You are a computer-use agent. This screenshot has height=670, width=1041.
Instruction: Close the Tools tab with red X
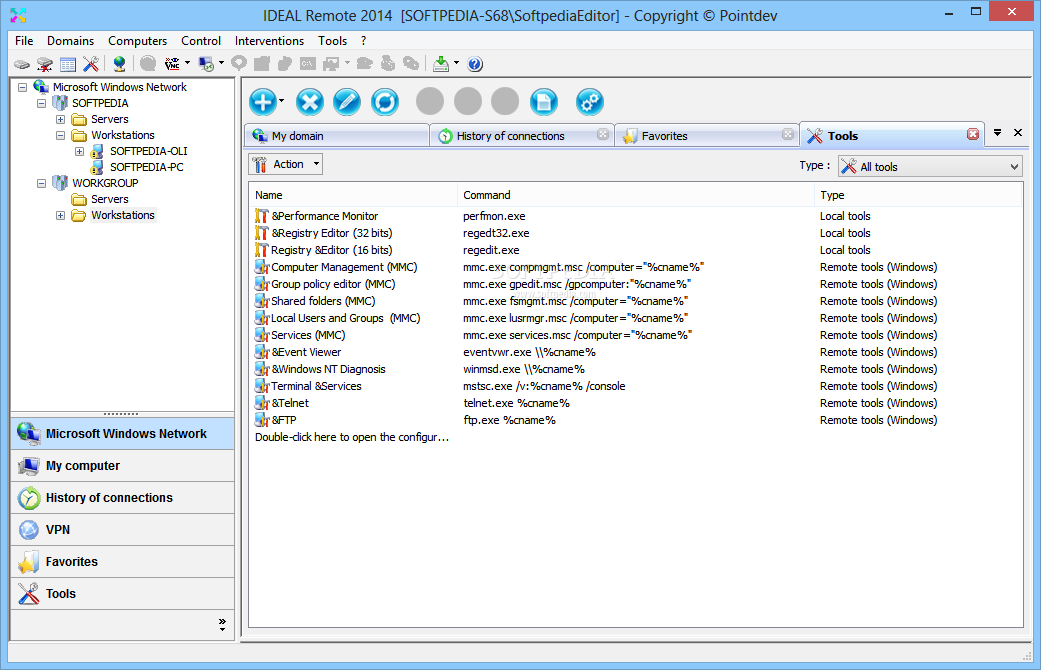[x=973, y=134]
